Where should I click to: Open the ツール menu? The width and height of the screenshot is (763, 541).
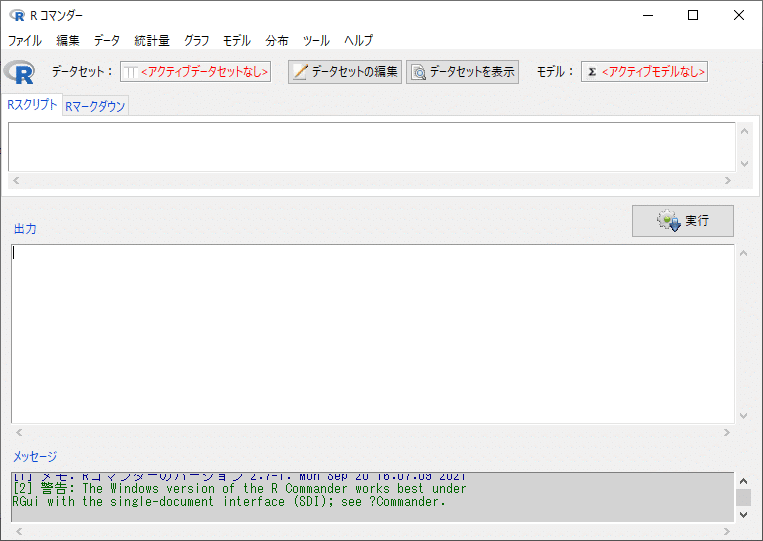click(x=316, y=40)
